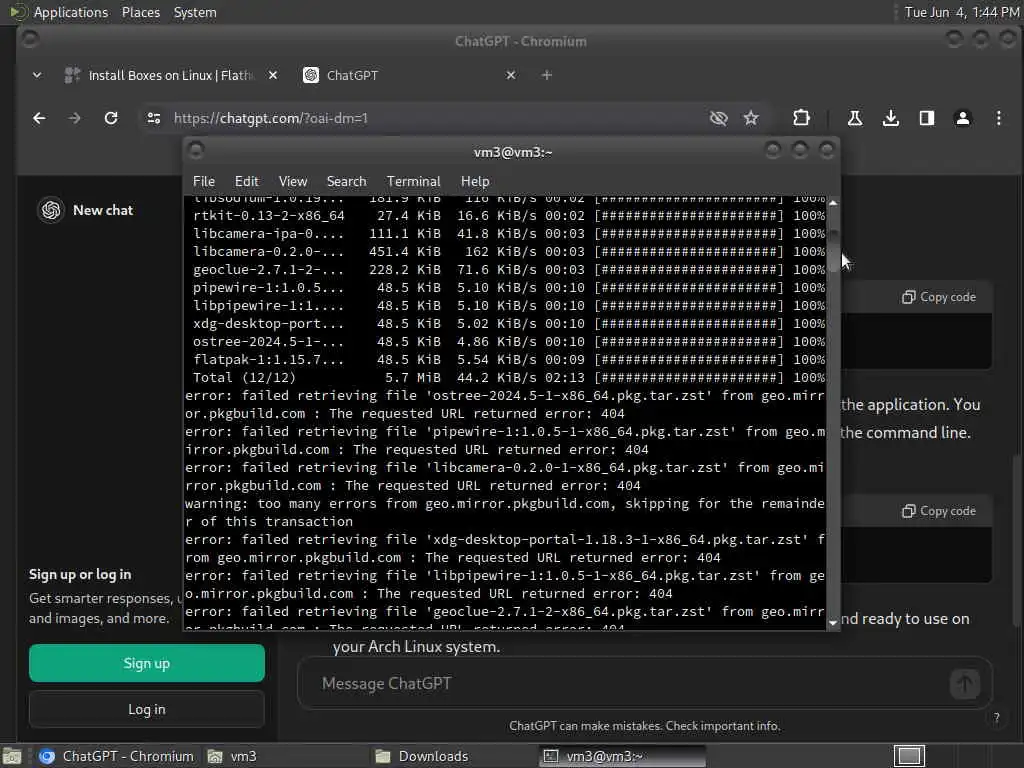Screen dimensions: 1024x768
Task: Click the crossed-out eye icon in address bar
Action: [718, 118]
